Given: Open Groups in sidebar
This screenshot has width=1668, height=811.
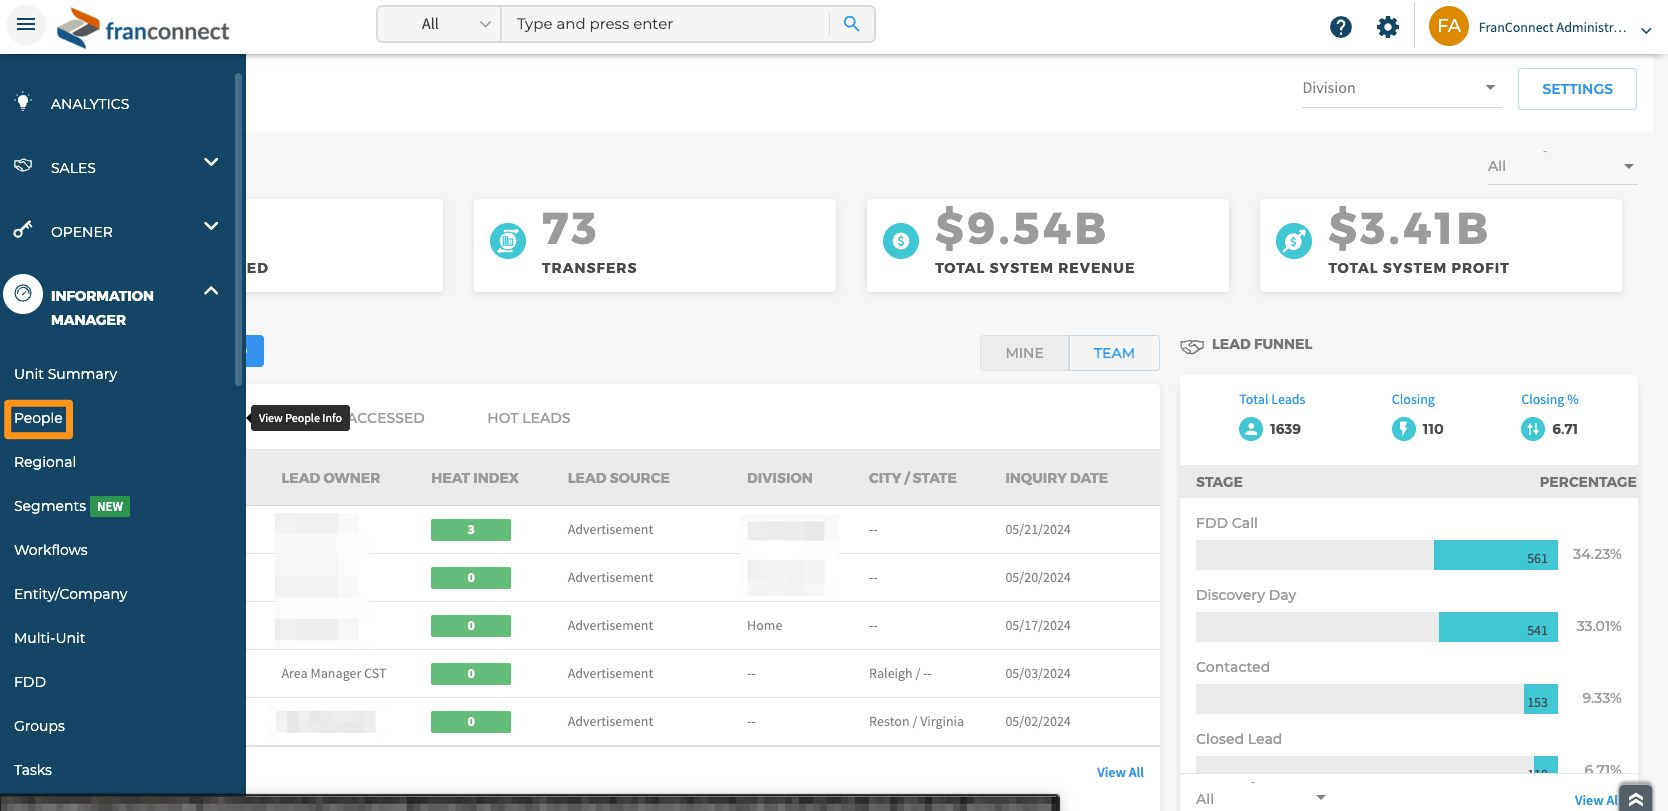Looking at the screenshot, I should point(40,726).
